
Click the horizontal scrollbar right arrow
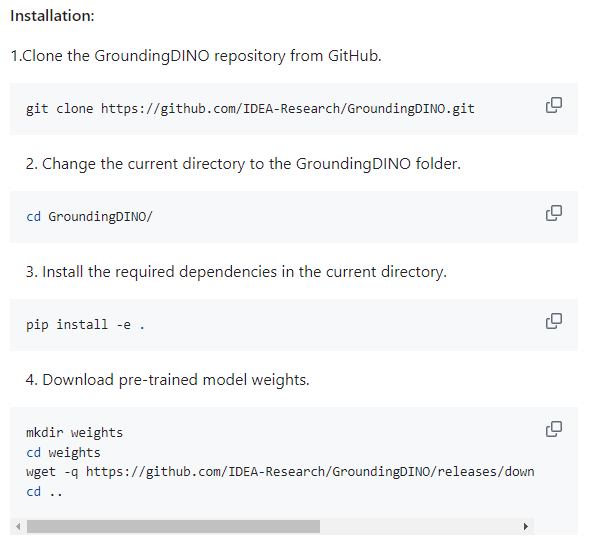[x=525, y=527]
